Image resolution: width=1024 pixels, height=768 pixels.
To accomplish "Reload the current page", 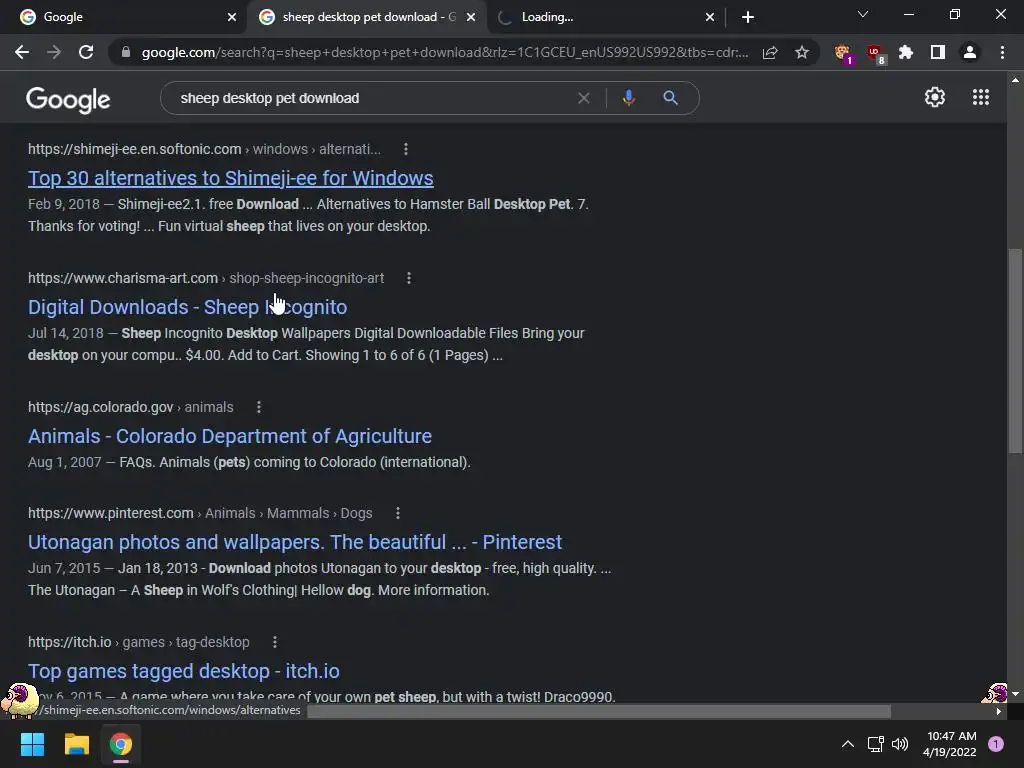I will pyautogui.click(x=86, y=52).
